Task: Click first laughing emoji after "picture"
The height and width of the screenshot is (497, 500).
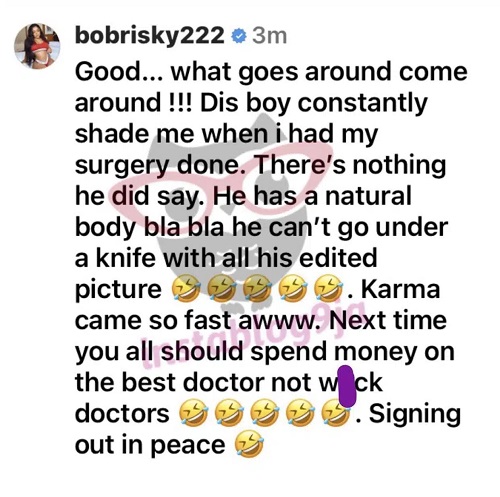Action: pos(186,289)
